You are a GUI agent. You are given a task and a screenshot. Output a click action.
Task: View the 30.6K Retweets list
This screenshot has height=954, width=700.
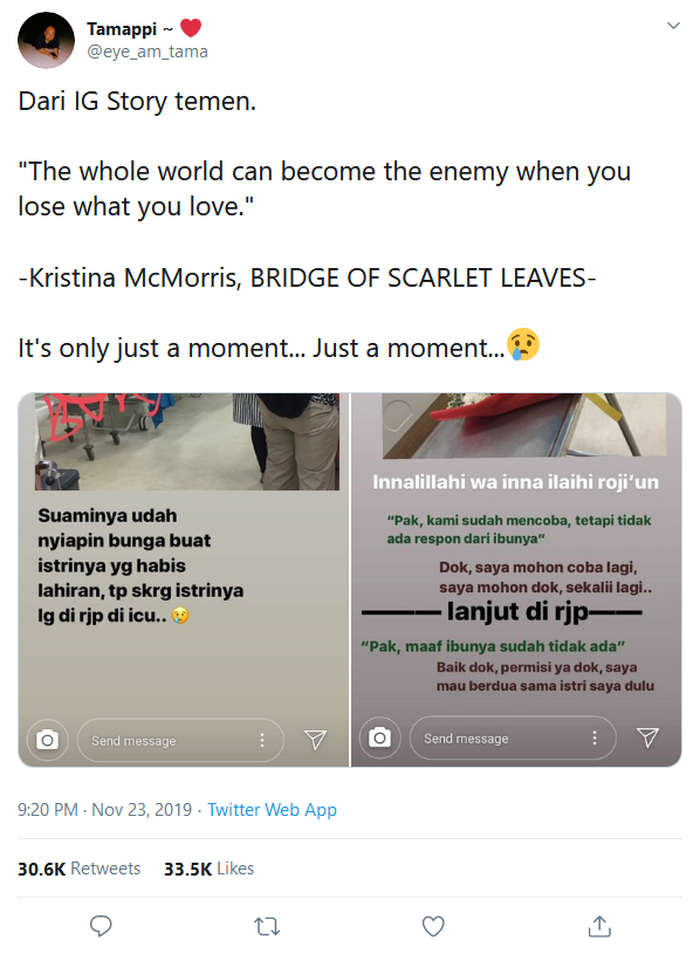(79, 868)
